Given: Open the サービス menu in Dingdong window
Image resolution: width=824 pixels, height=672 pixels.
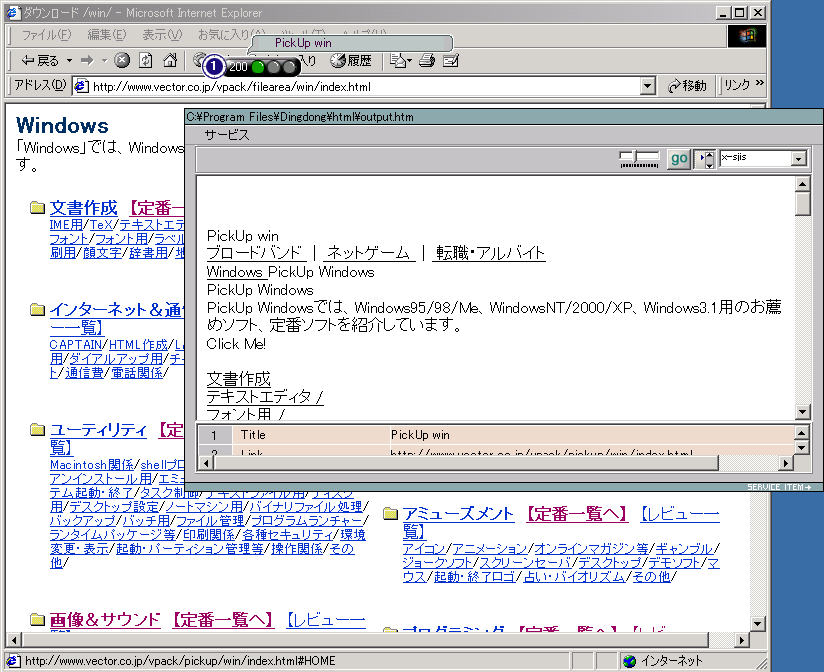Looking at the screenshot, I should (x=227, y=134).
